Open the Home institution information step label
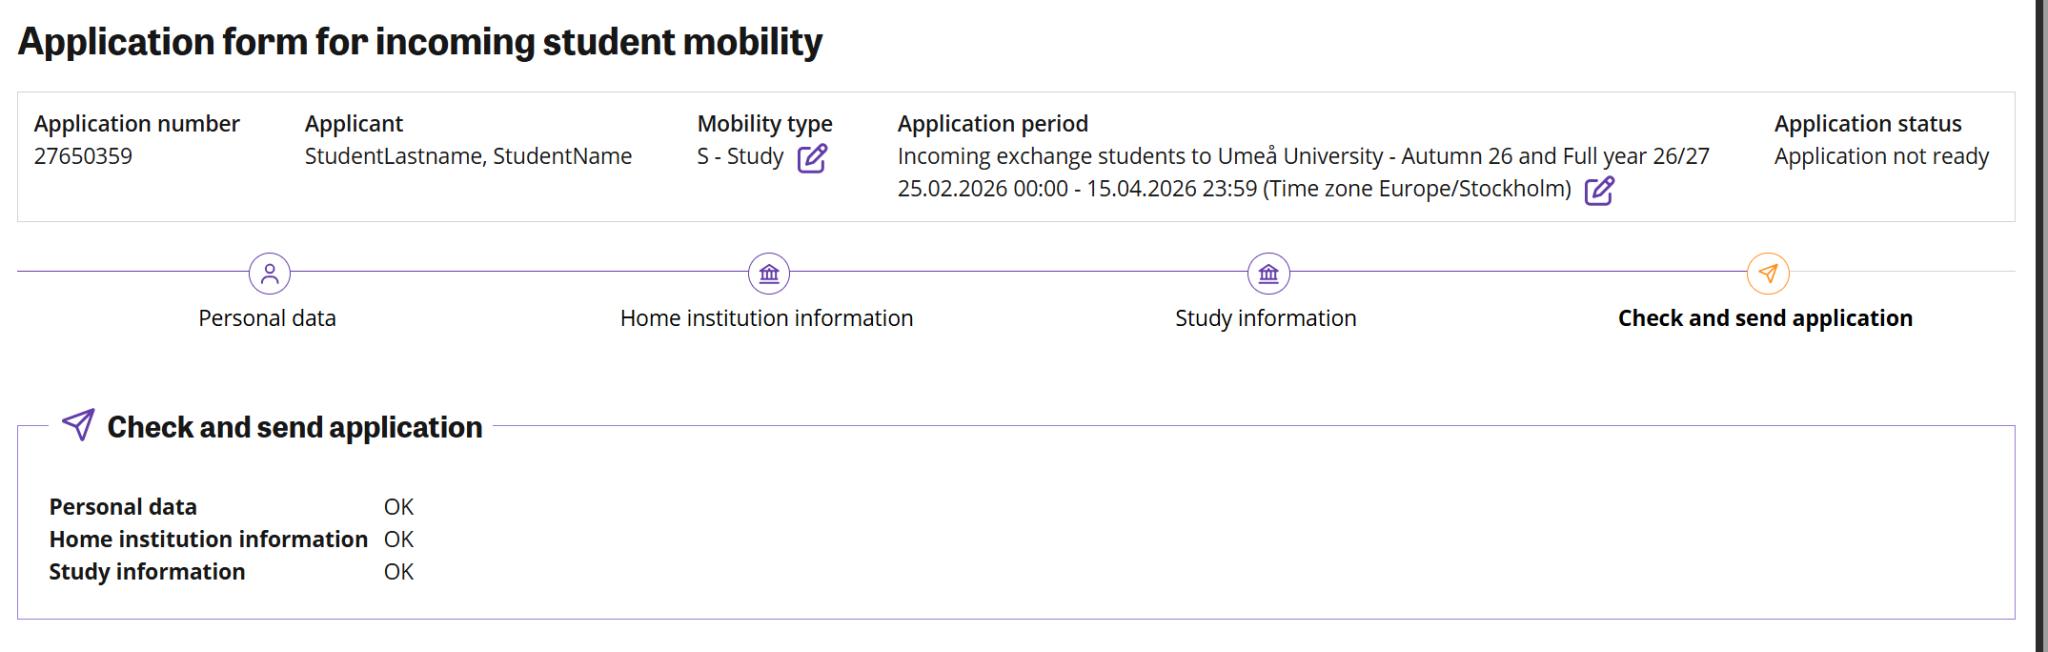 pos(766,318)
